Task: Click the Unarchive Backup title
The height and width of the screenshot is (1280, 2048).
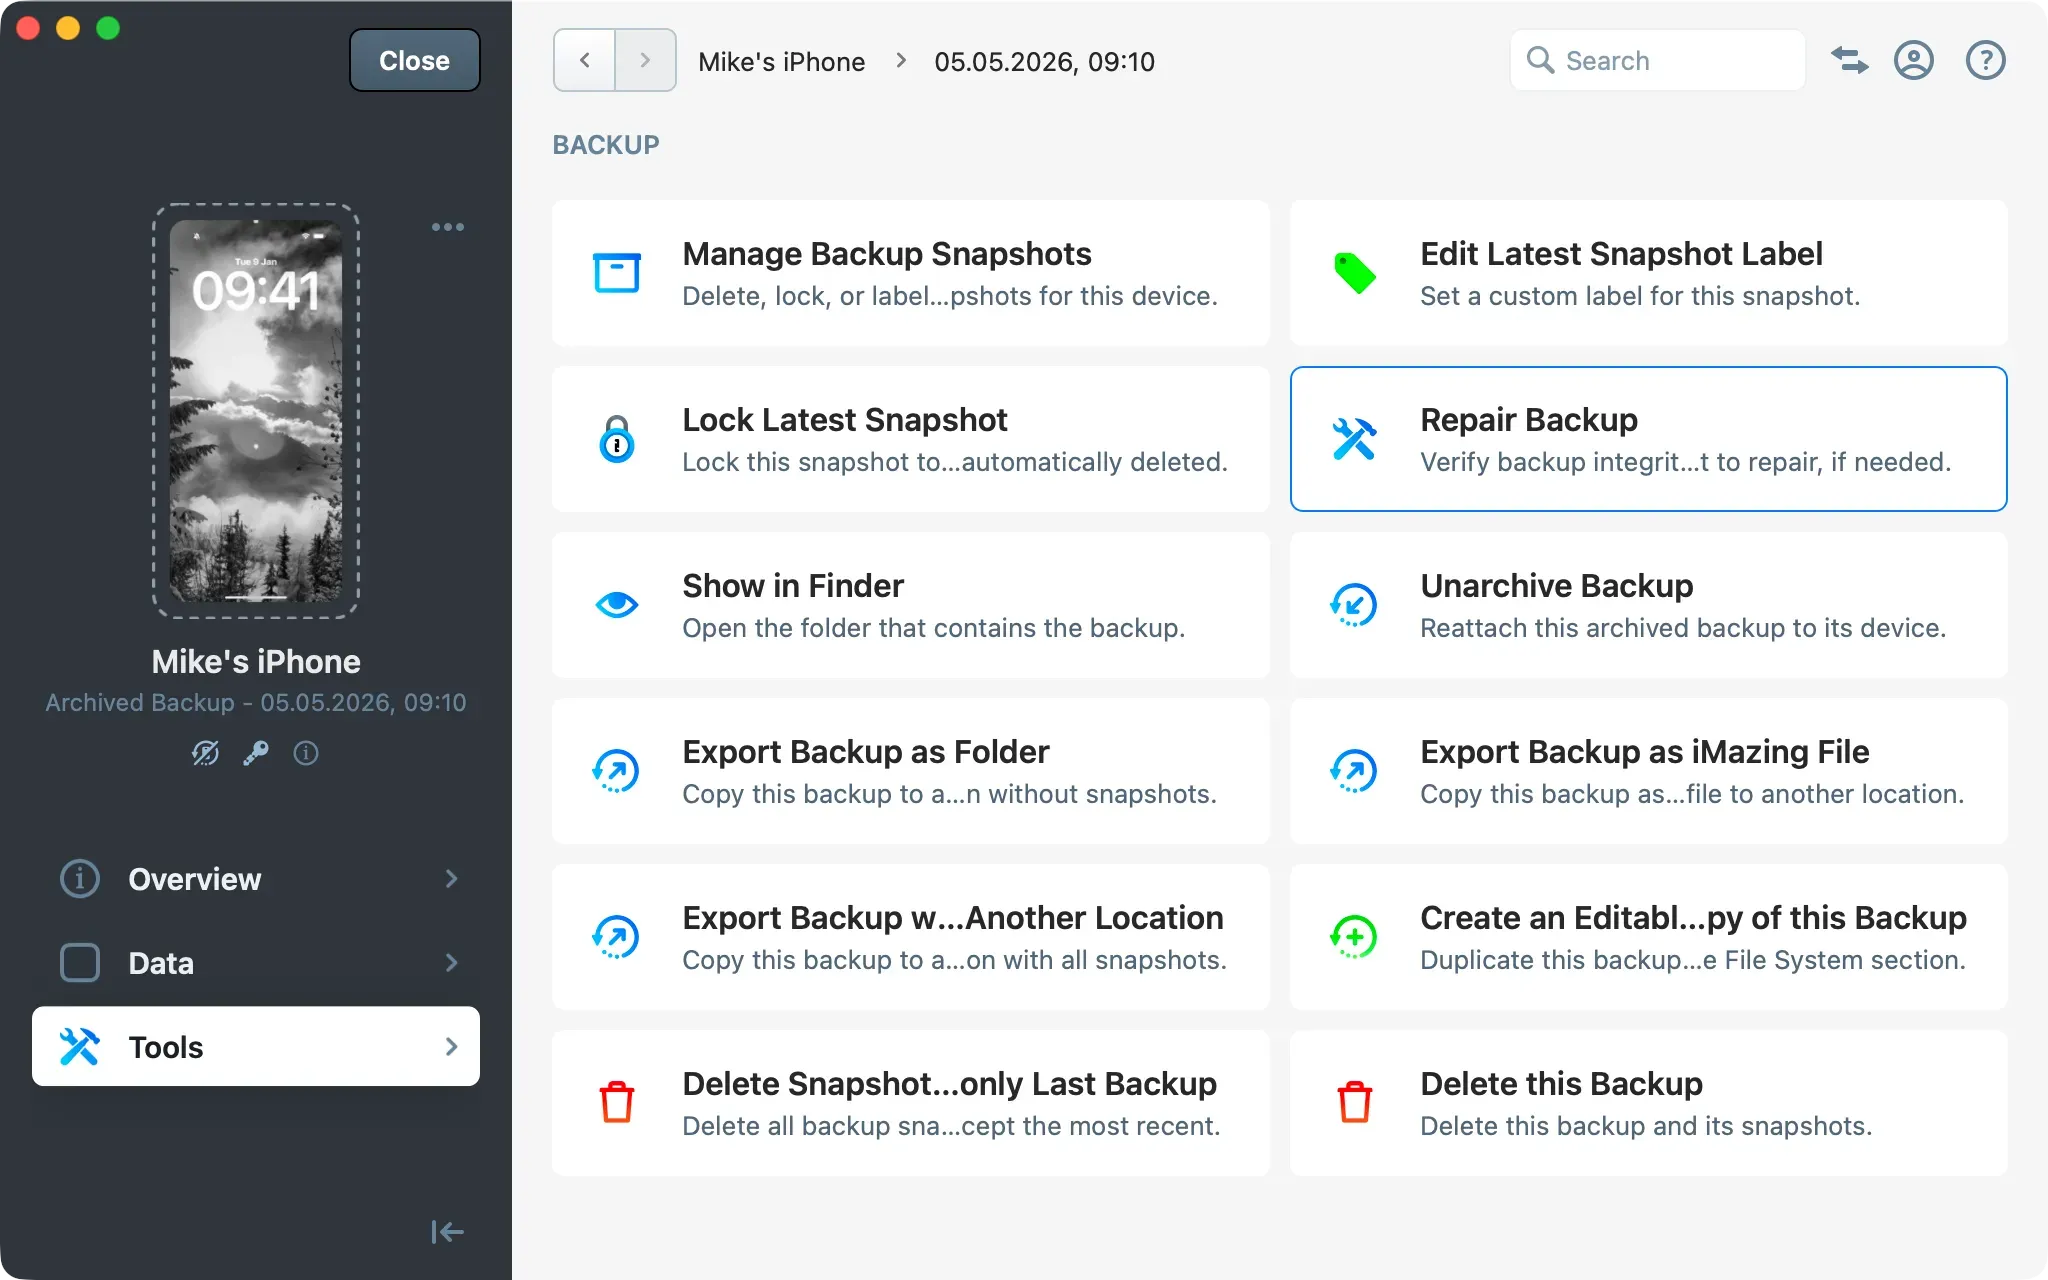Action: coord(1556,586)
